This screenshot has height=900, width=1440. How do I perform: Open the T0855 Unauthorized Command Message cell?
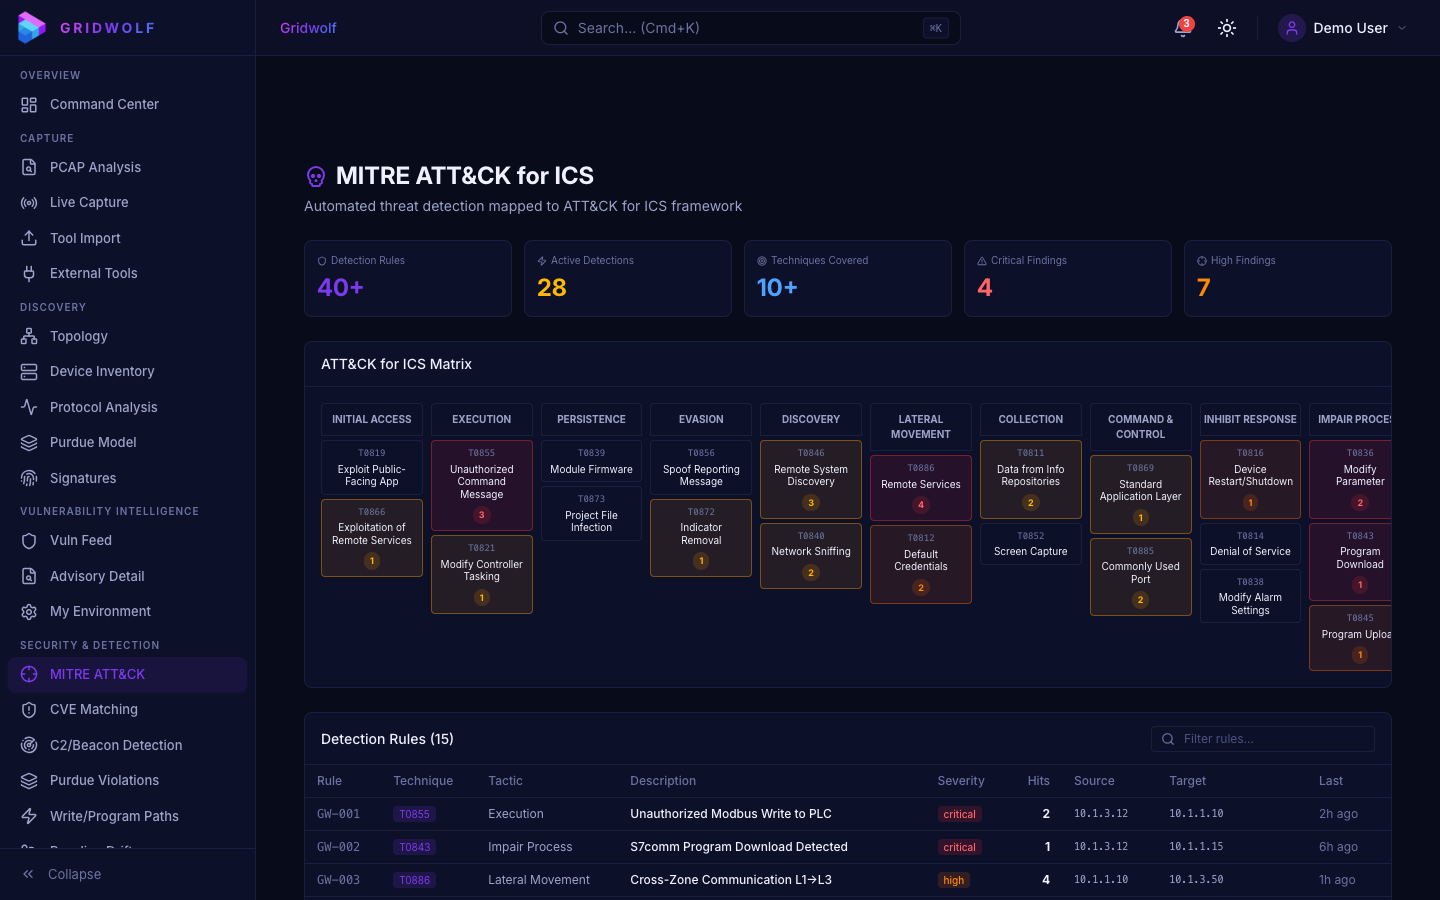(x=481, y=485)
